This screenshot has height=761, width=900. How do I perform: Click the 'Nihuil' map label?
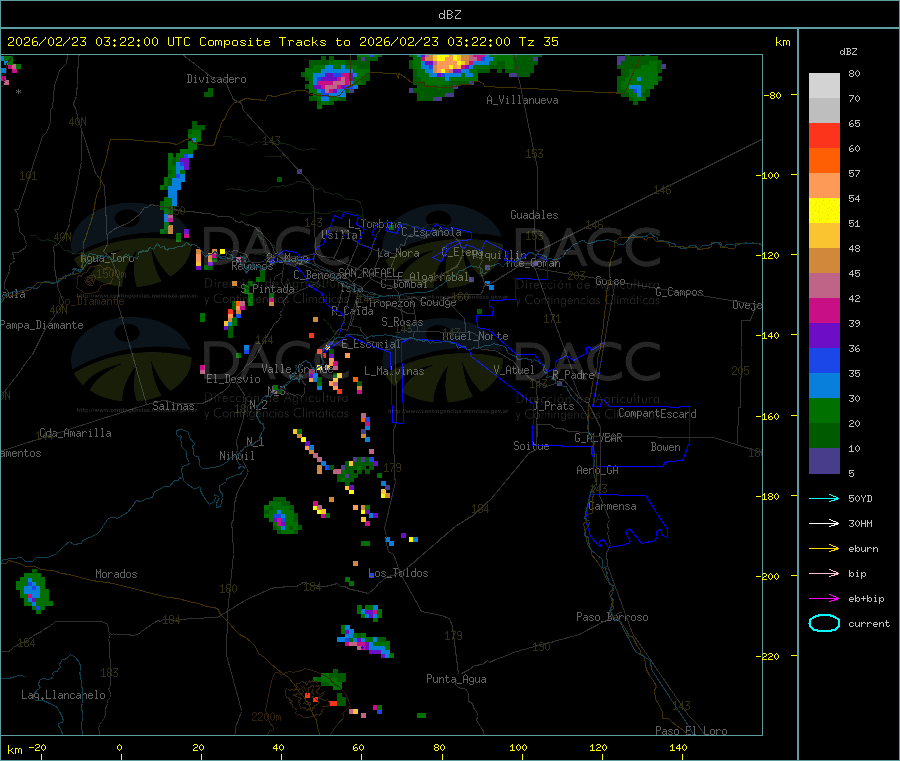236,456
